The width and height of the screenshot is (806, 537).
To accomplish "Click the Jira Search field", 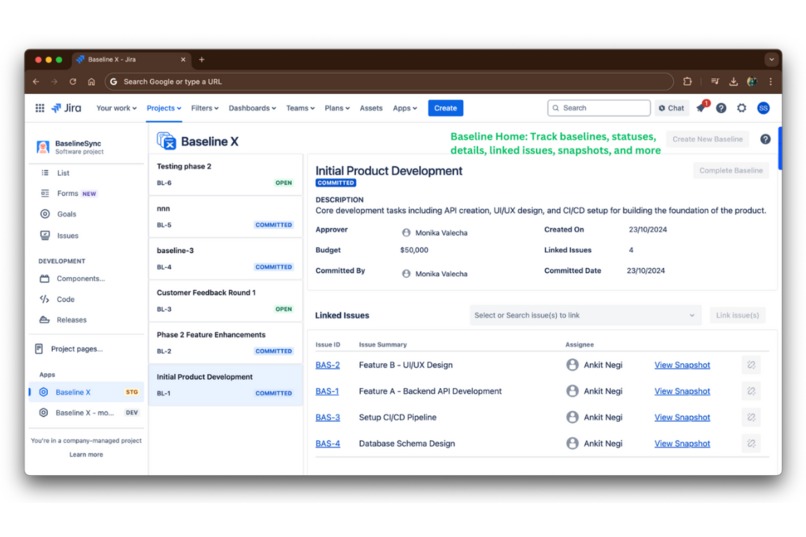I will click(x=599, y=108).
